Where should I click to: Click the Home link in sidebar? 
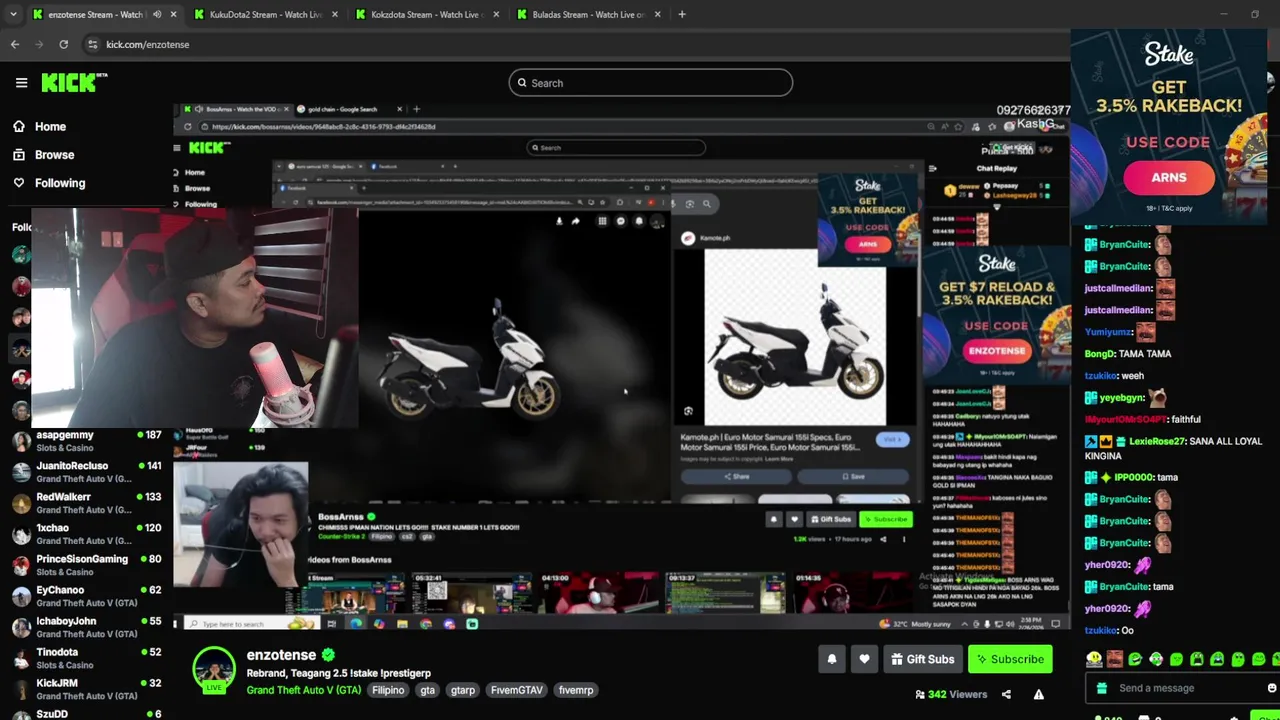(50, 127)
